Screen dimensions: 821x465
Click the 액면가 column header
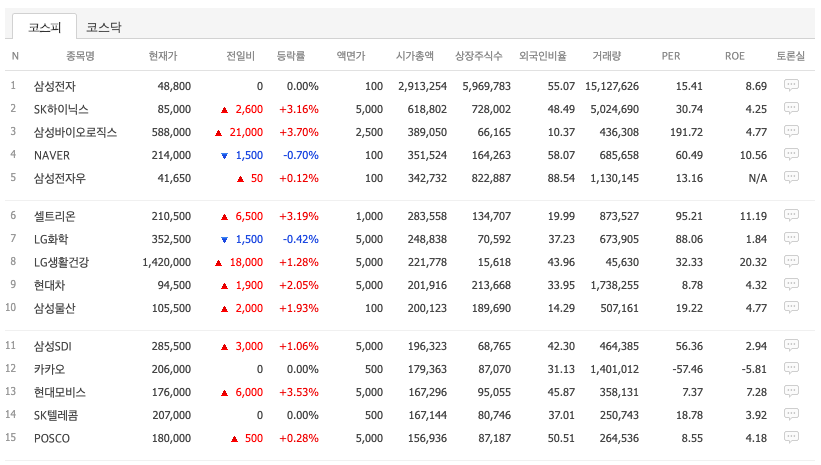coord(351,56)
